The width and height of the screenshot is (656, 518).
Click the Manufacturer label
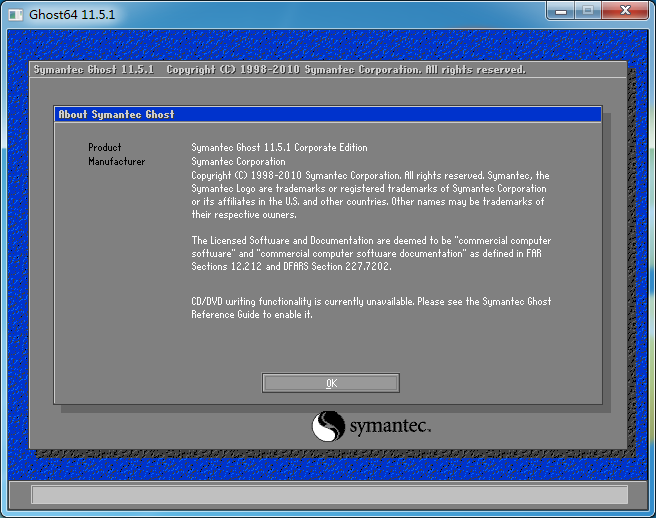(116, 162)
